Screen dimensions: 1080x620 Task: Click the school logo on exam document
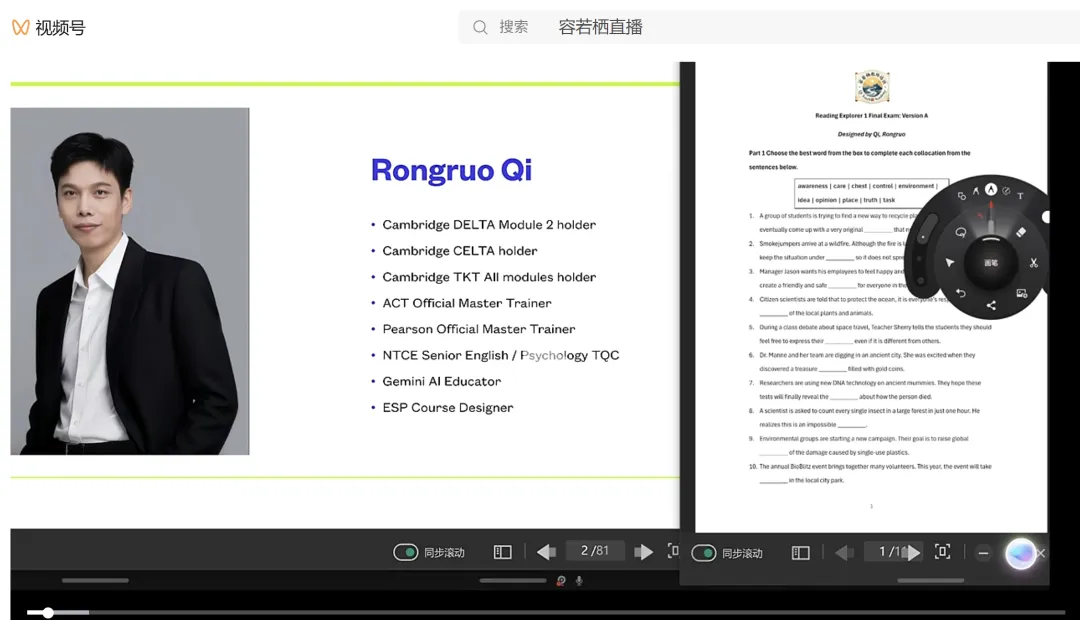[x=872, y=87]
